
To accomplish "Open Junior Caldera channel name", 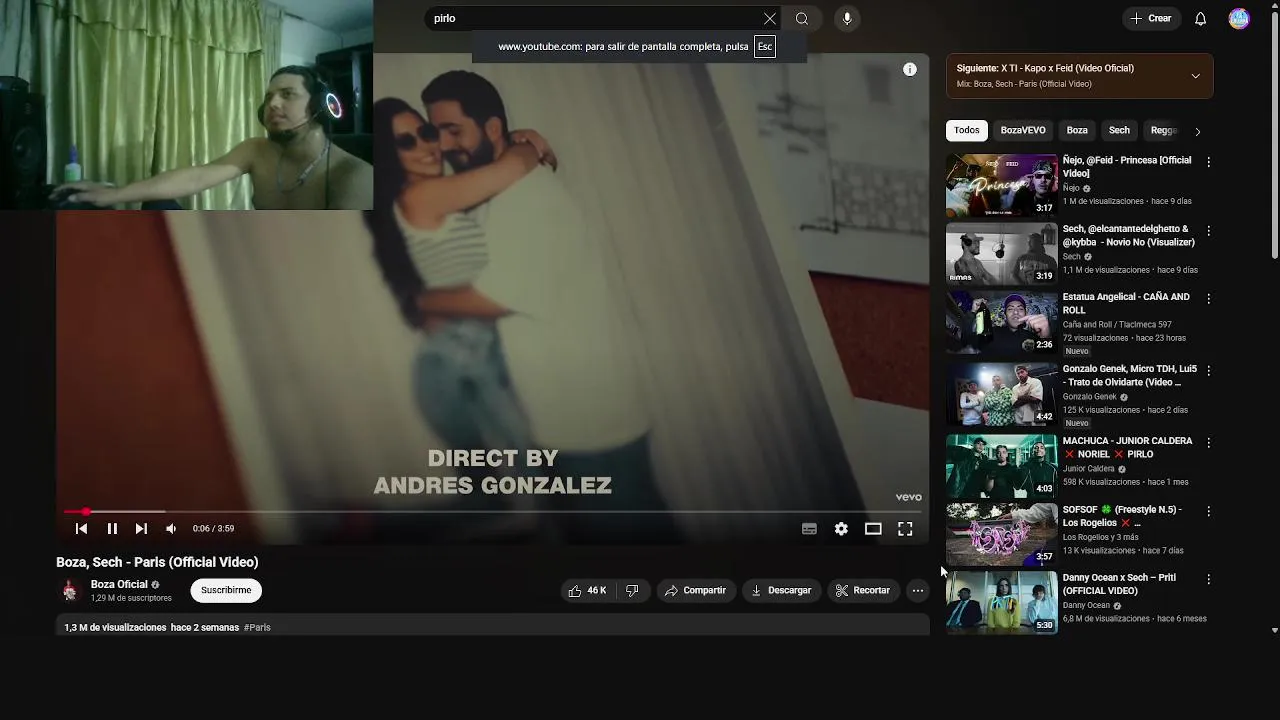I will (x=1088, y=469).
